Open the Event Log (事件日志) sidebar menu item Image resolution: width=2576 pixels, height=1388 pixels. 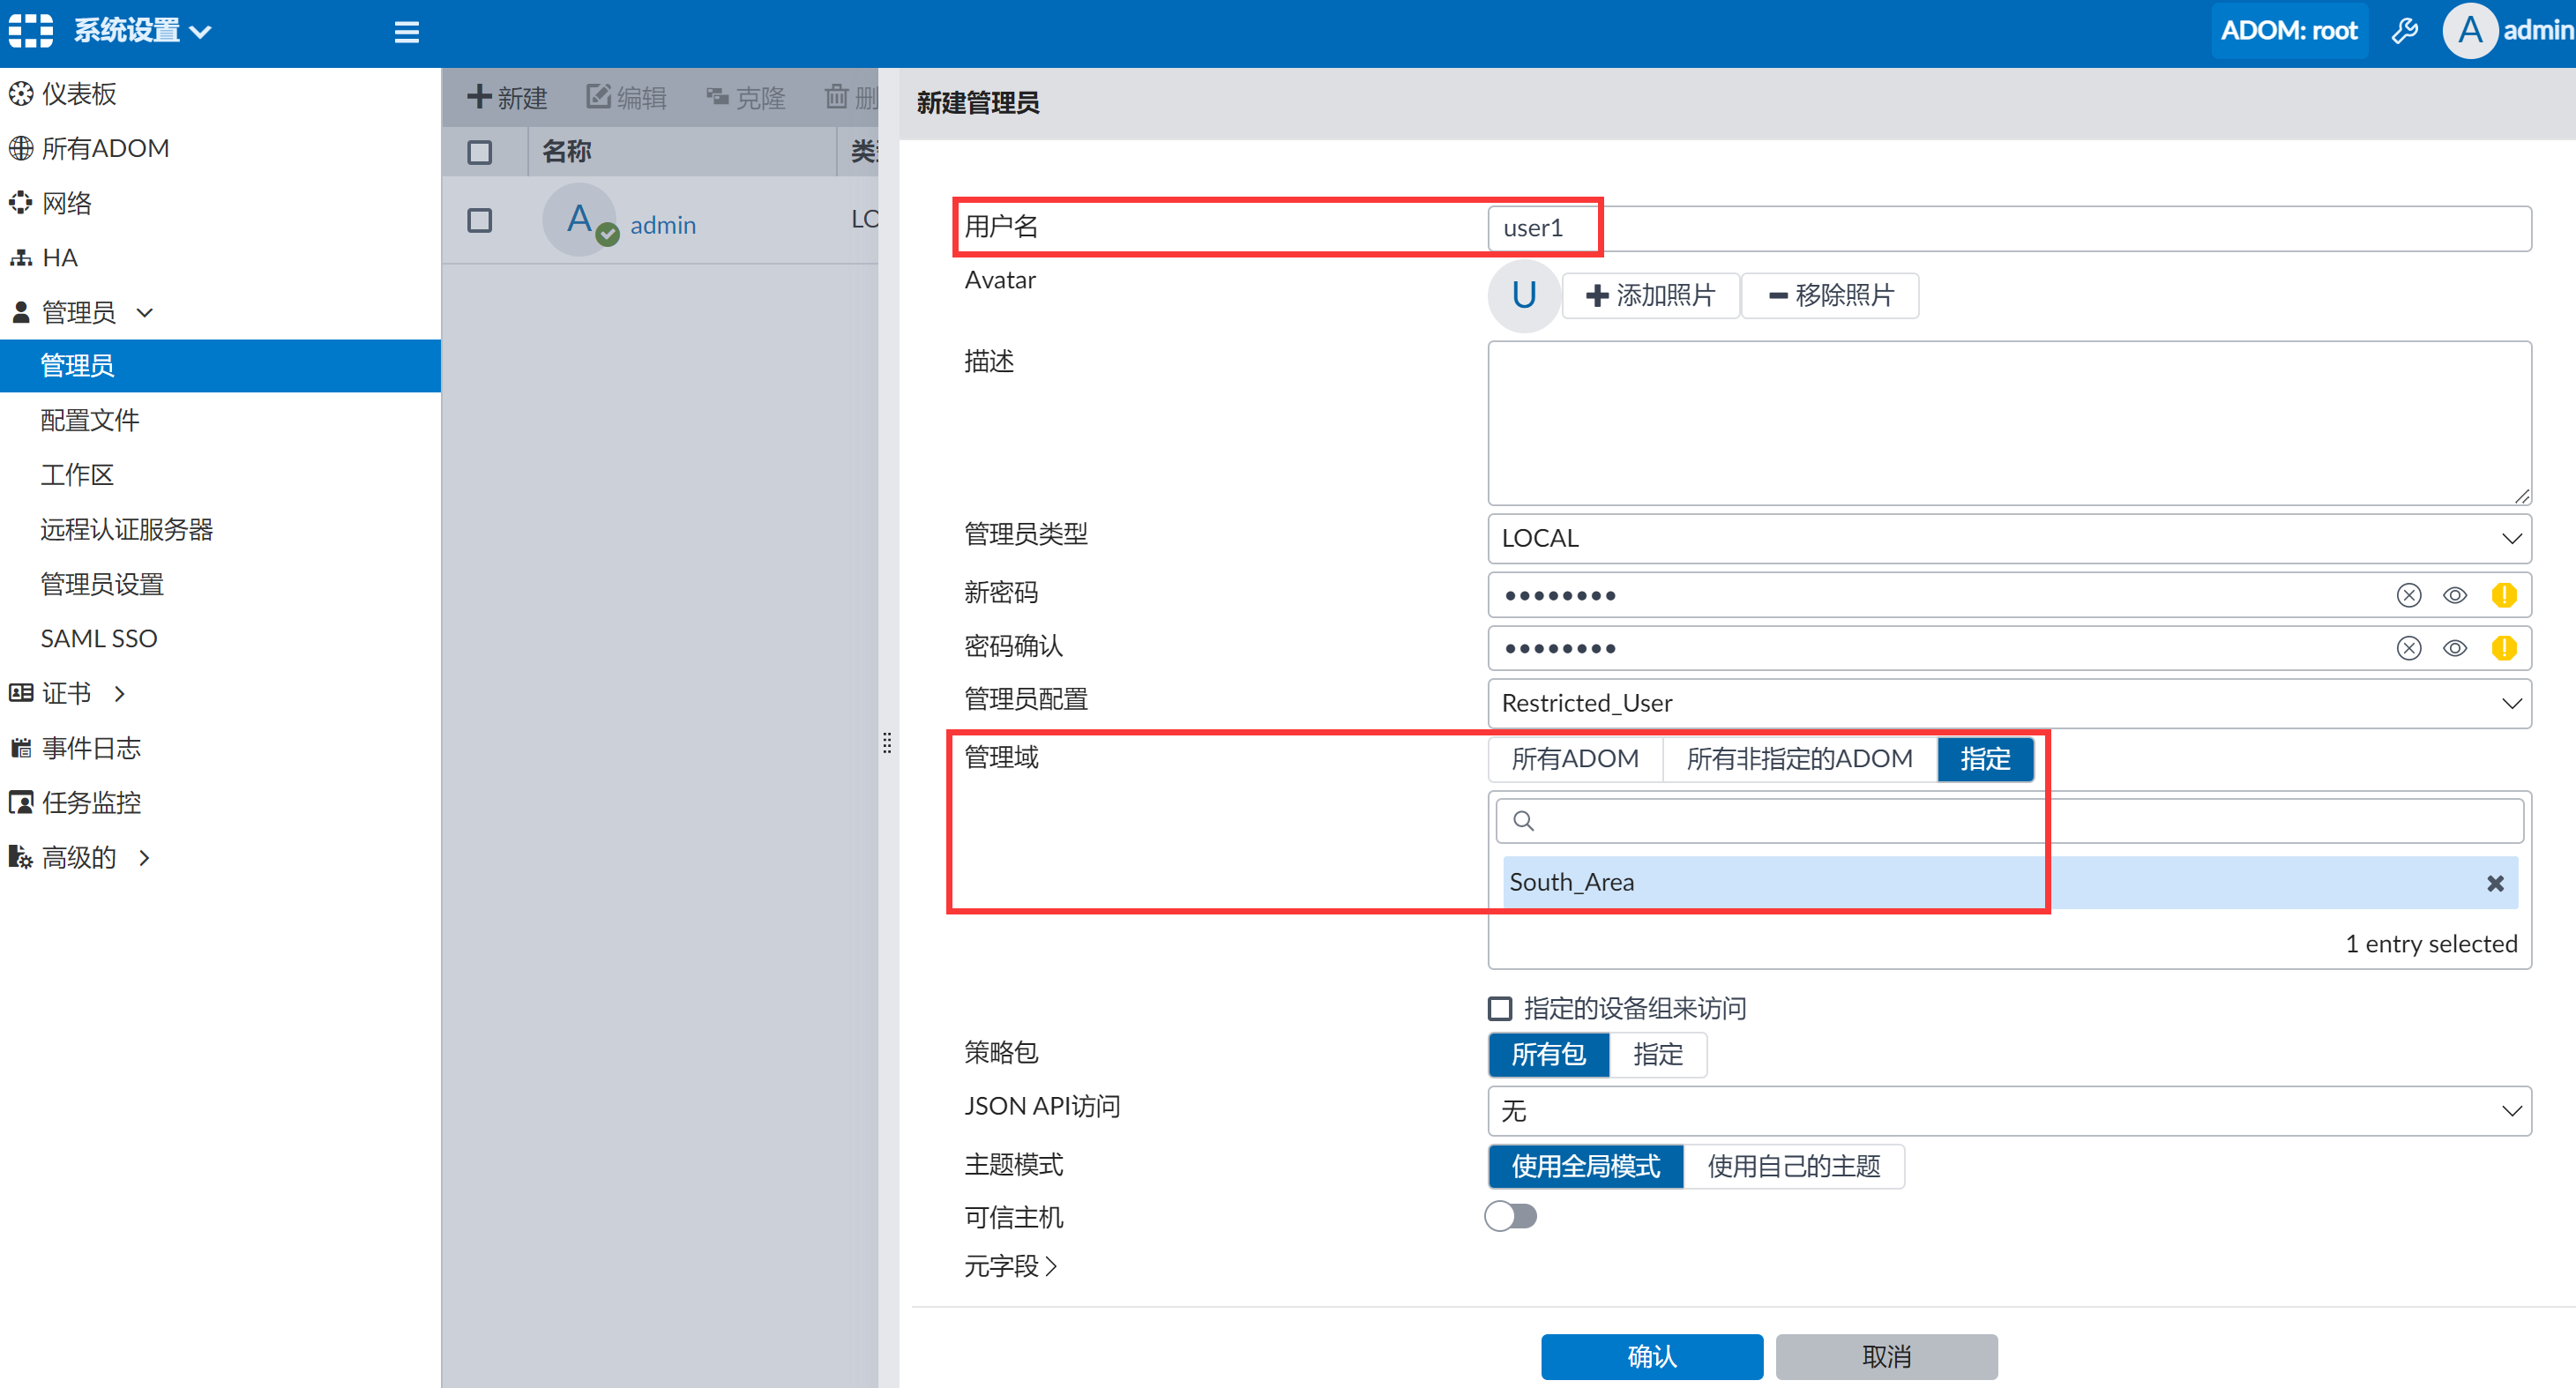pyautogui.click(x=90, y=748)
